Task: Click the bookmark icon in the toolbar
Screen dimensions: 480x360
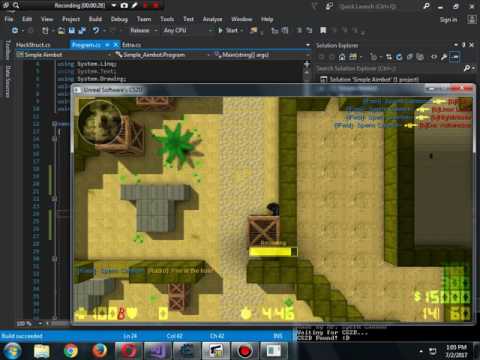Action: [x=323, y=30]
